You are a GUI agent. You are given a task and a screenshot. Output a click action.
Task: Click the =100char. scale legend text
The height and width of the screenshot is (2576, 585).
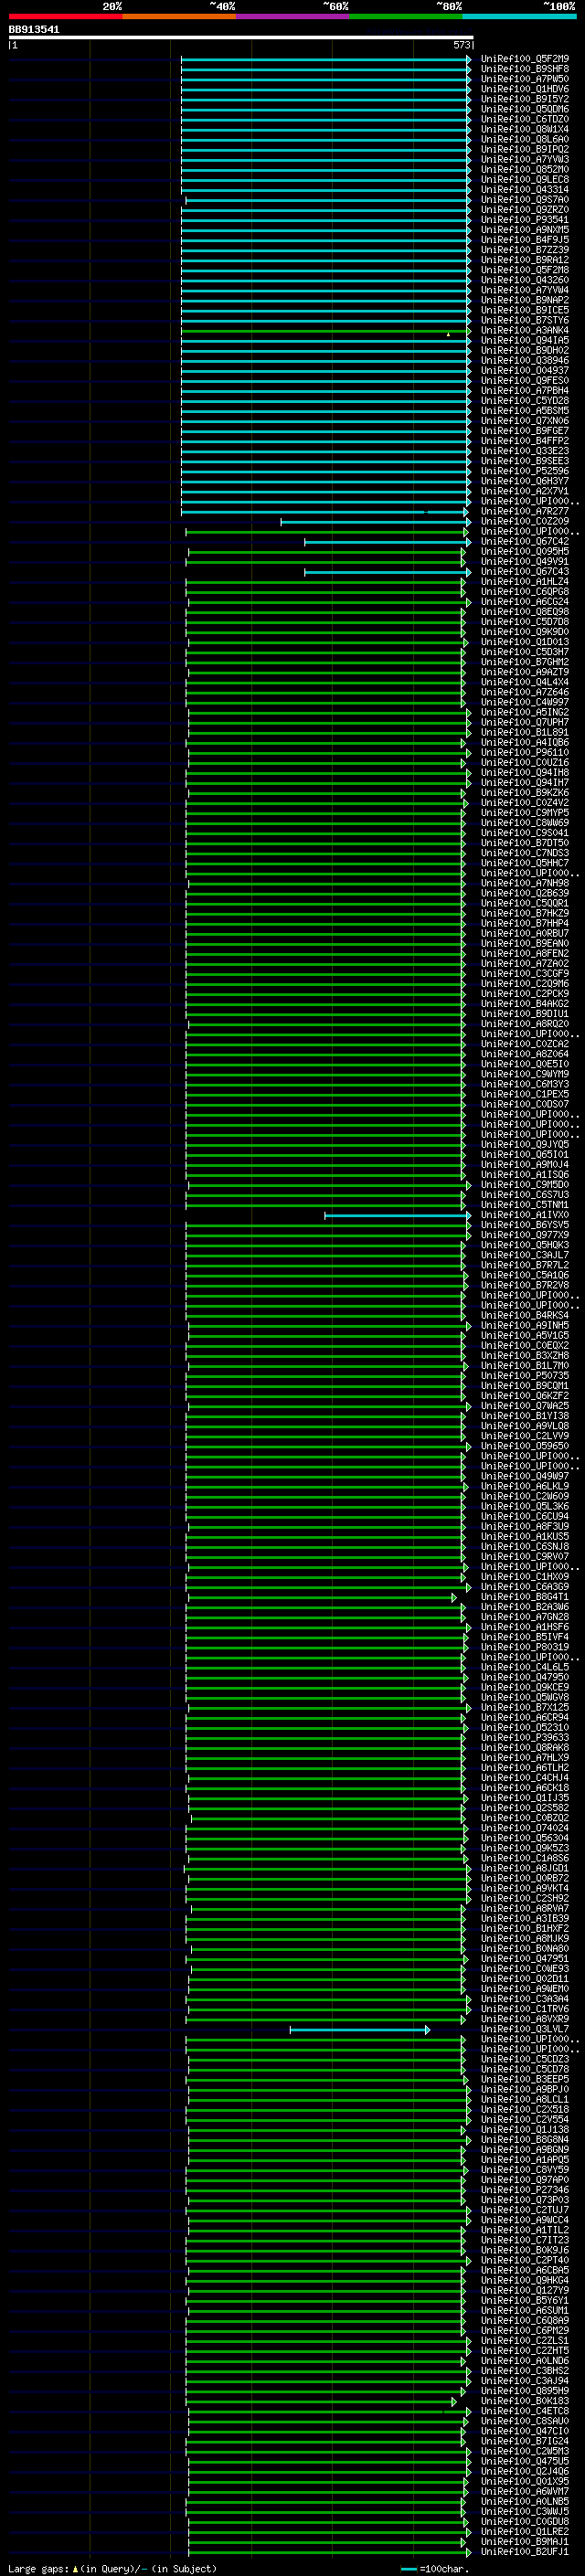(x=445, y=2569)
